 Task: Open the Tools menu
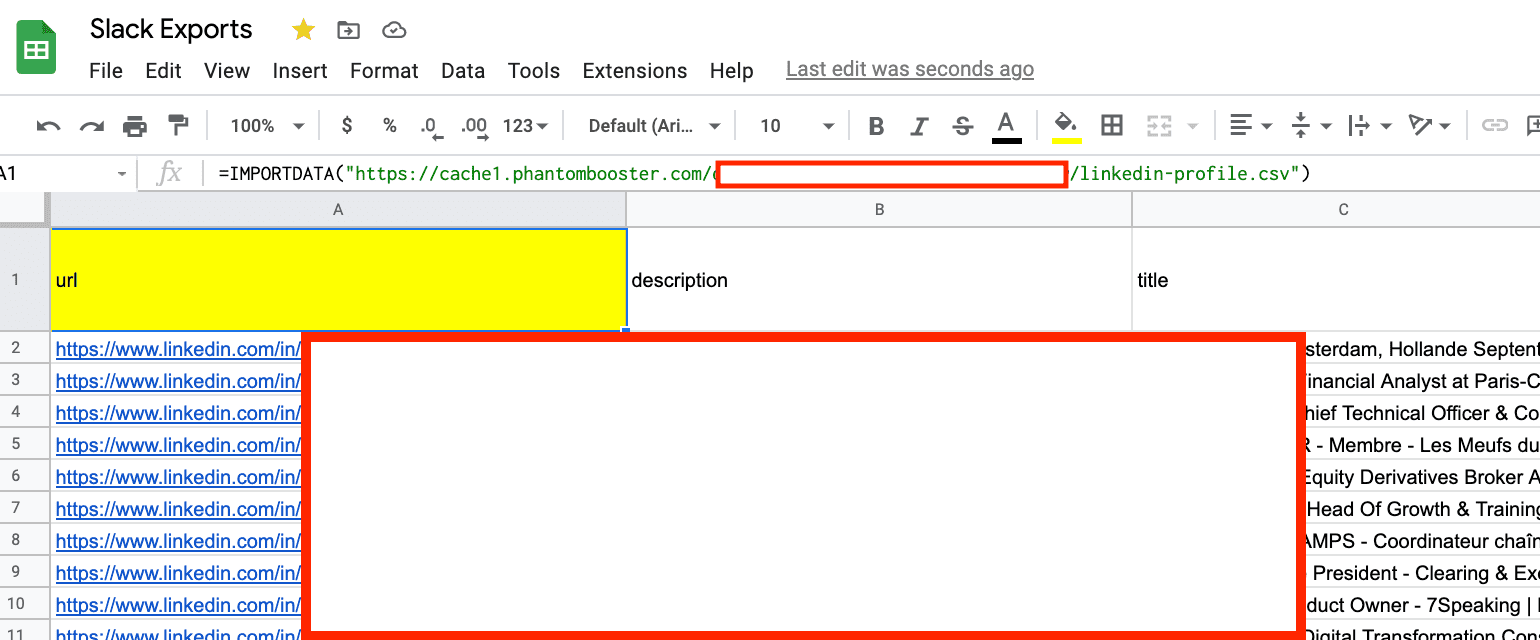534,71
